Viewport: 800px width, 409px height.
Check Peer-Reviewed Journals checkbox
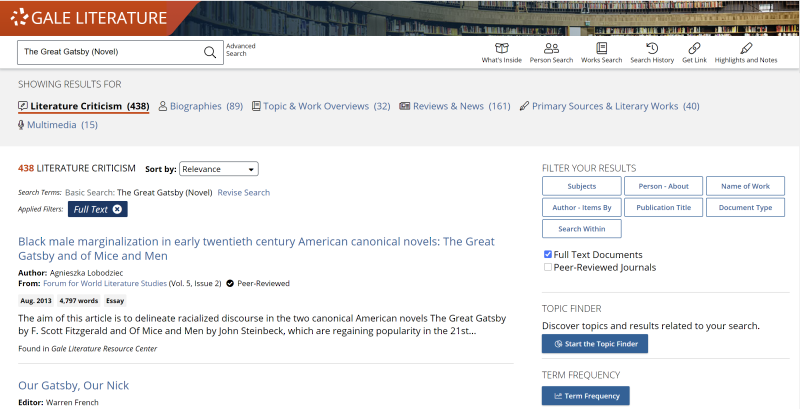click(x=548, y=267)
